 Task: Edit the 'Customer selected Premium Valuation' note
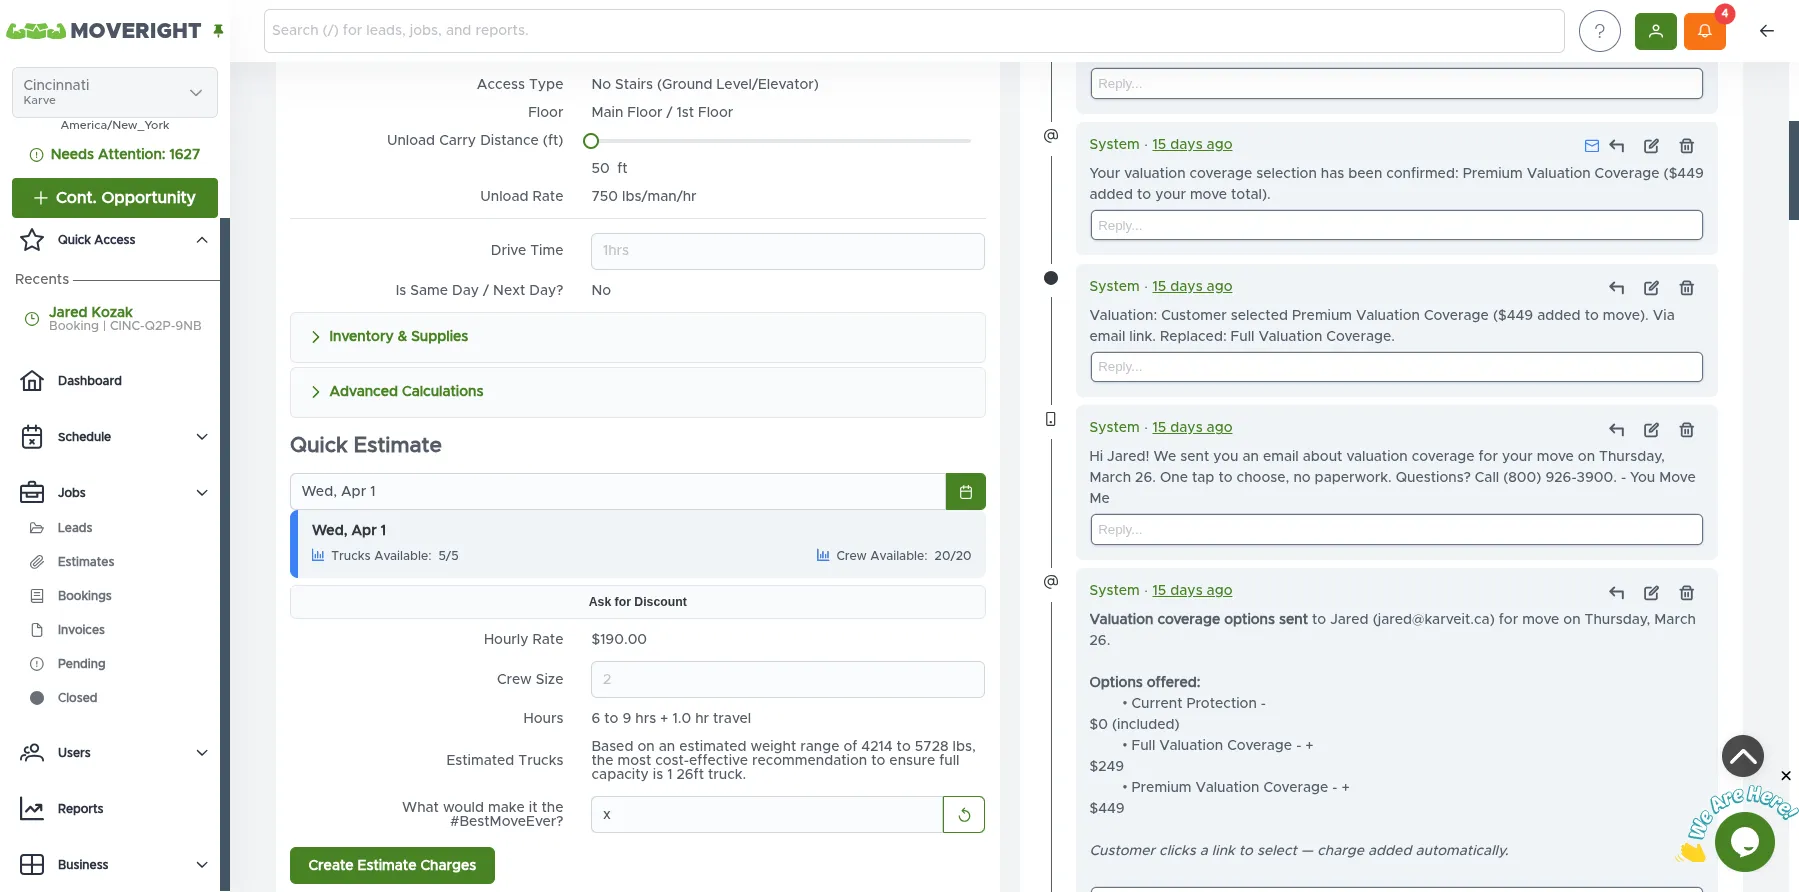(1652, 288)
